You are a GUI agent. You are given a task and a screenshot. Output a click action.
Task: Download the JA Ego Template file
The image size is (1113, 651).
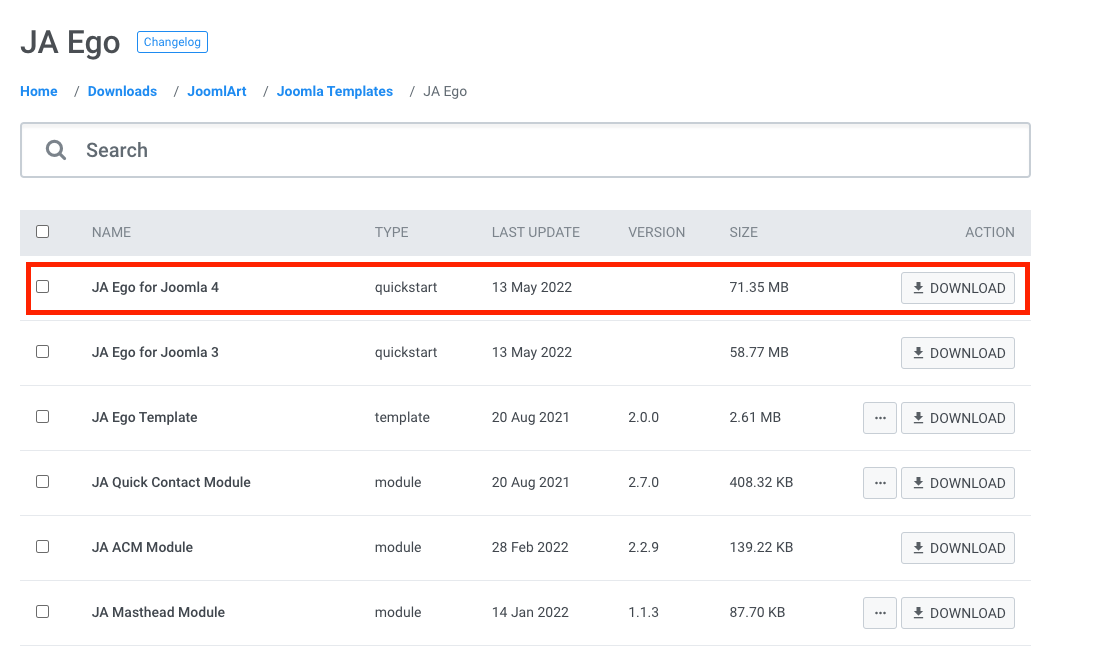point(957,418)
